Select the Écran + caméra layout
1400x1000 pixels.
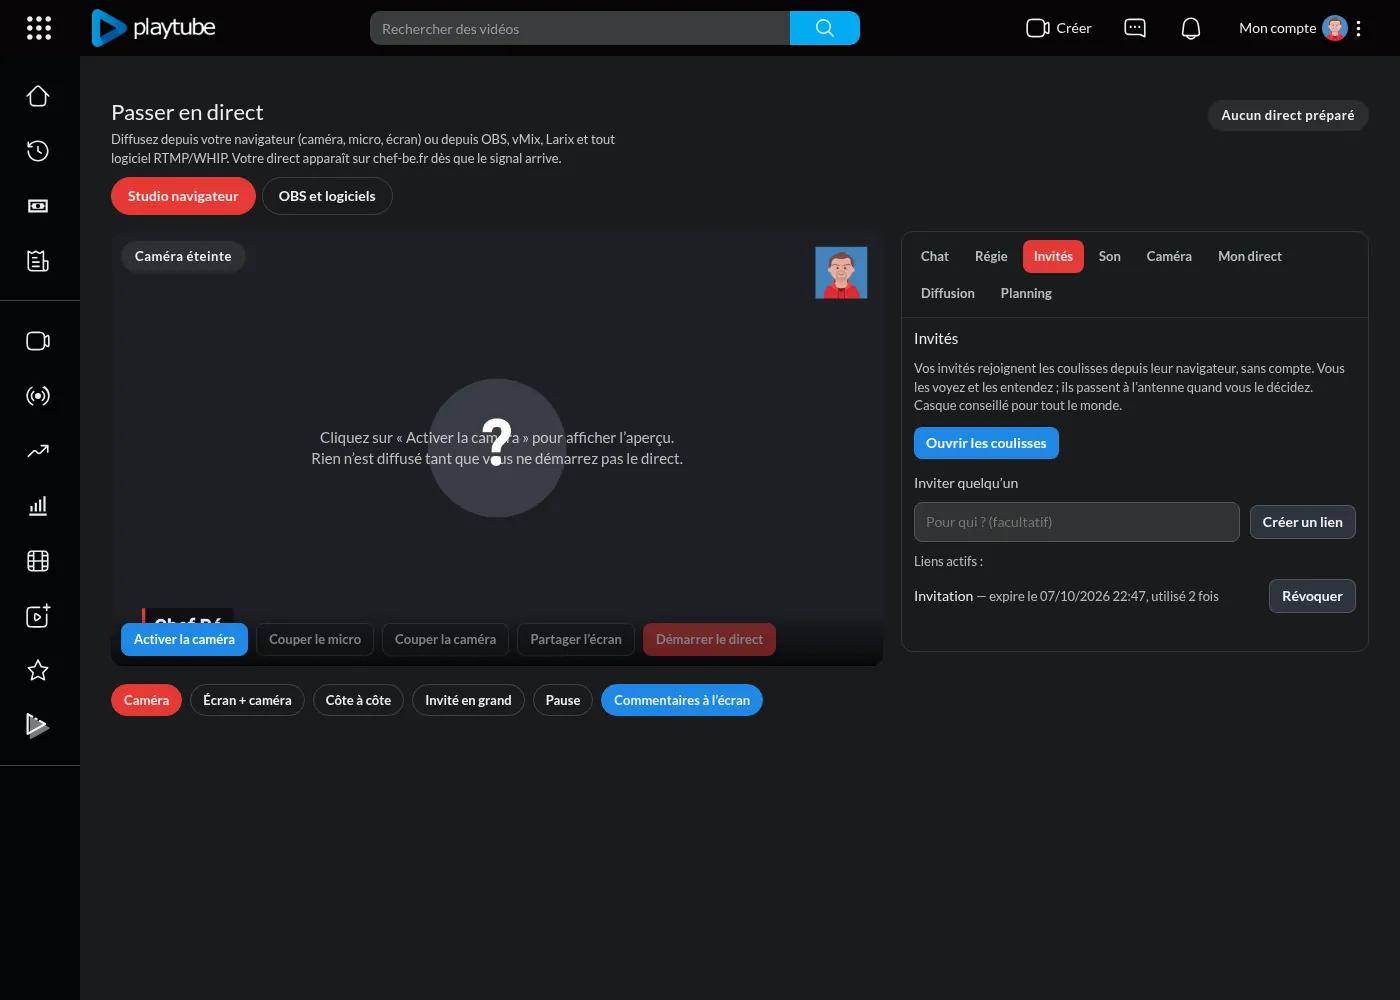tap(247, 700)
